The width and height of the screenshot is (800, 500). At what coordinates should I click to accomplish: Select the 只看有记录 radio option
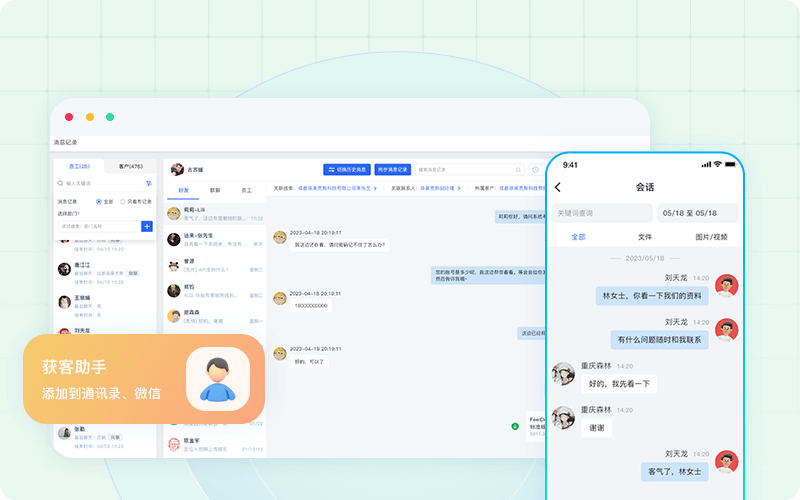pyautogui.click(x=123, y=201)
